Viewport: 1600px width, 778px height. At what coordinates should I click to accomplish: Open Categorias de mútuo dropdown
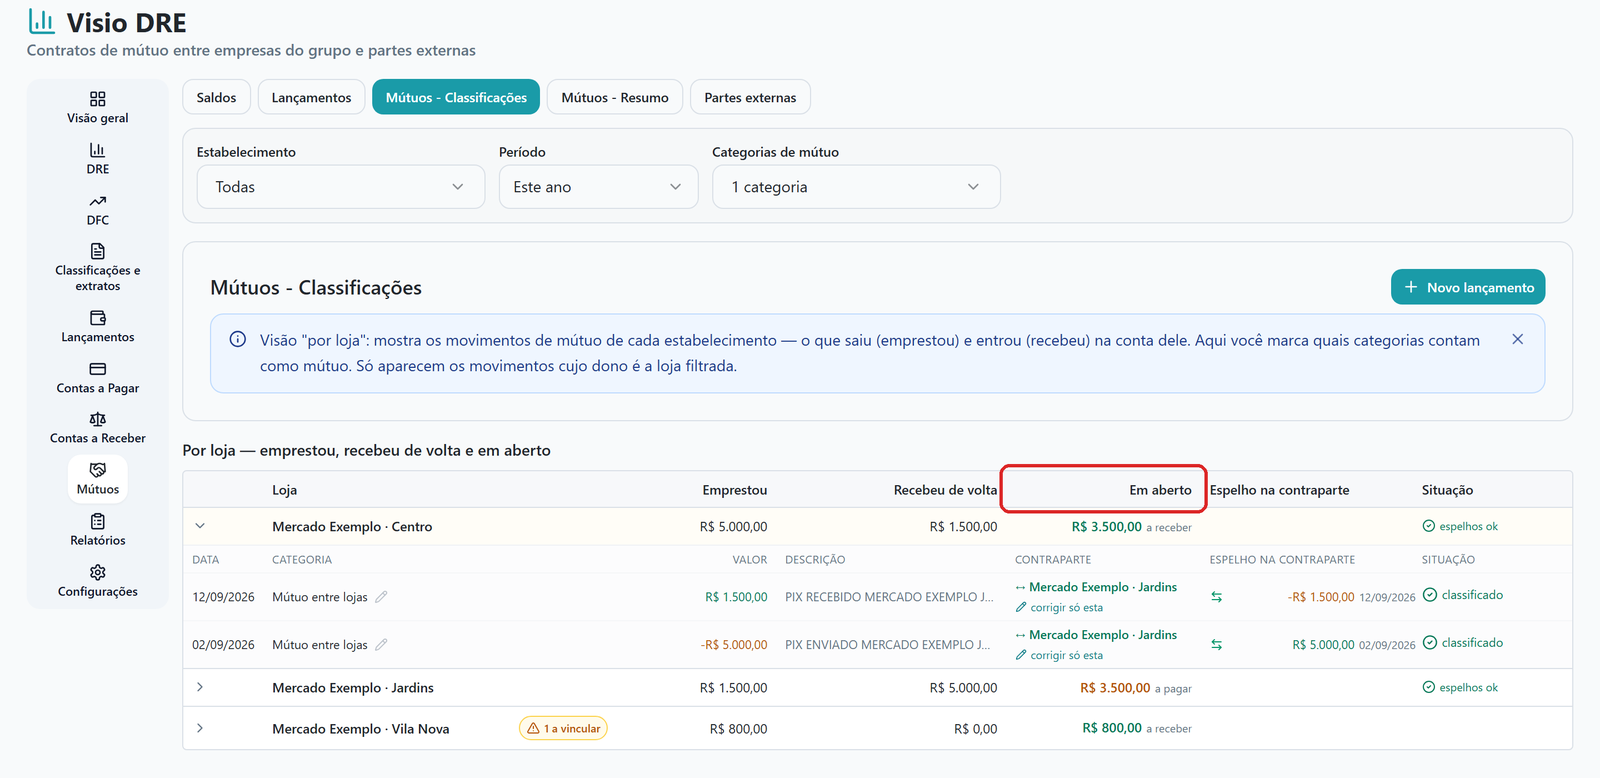coord(856,187)
